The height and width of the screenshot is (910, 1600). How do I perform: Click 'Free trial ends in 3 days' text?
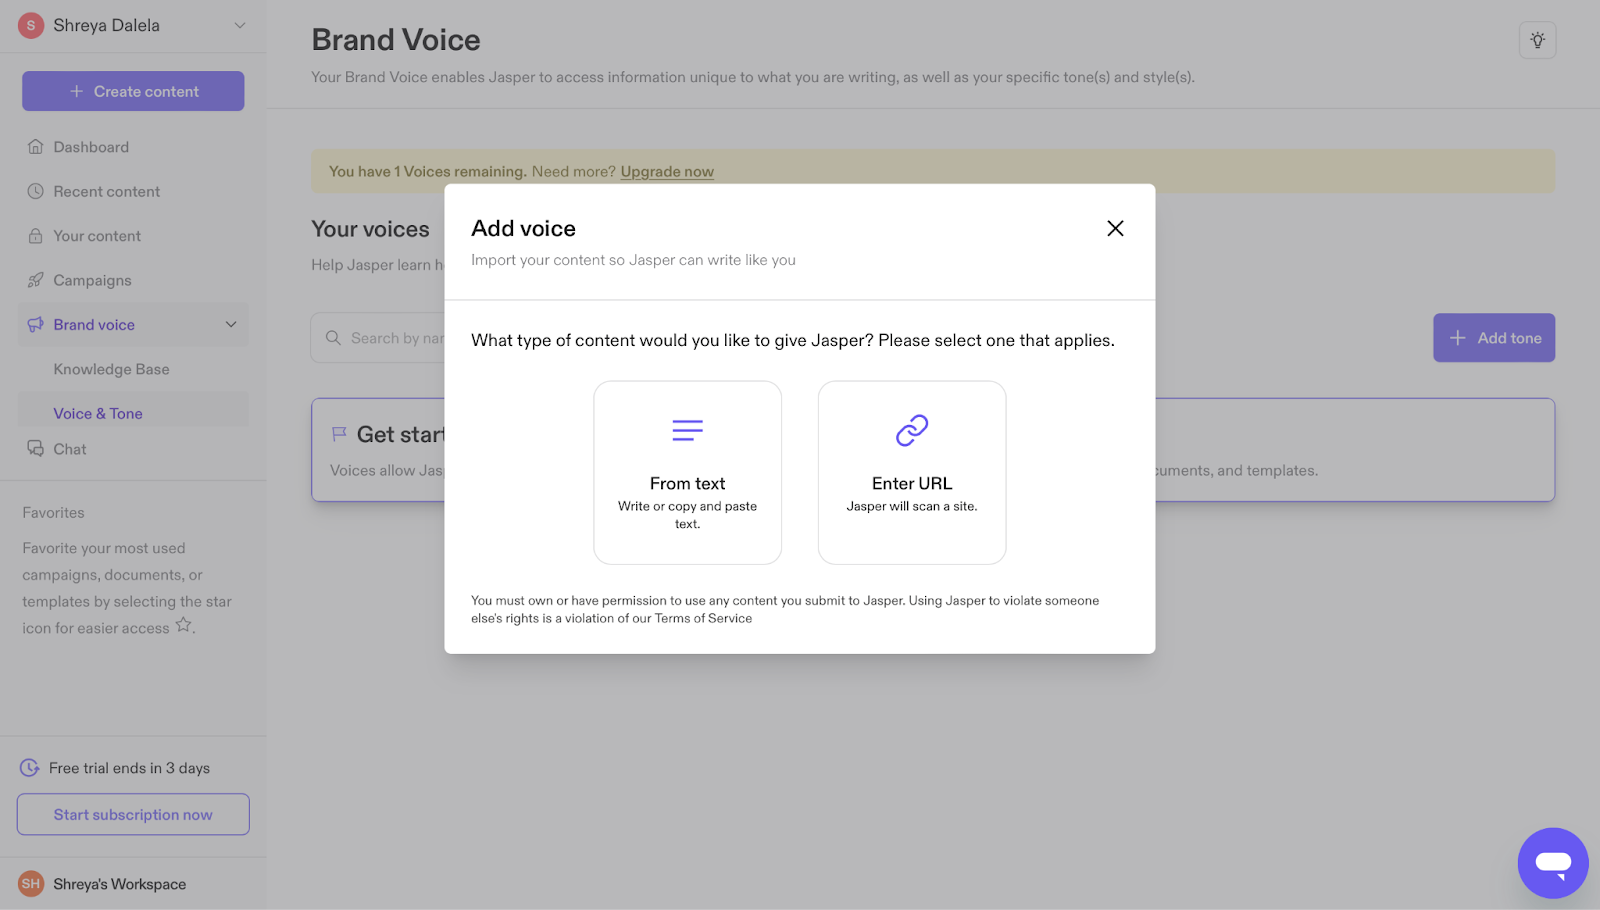130,768
